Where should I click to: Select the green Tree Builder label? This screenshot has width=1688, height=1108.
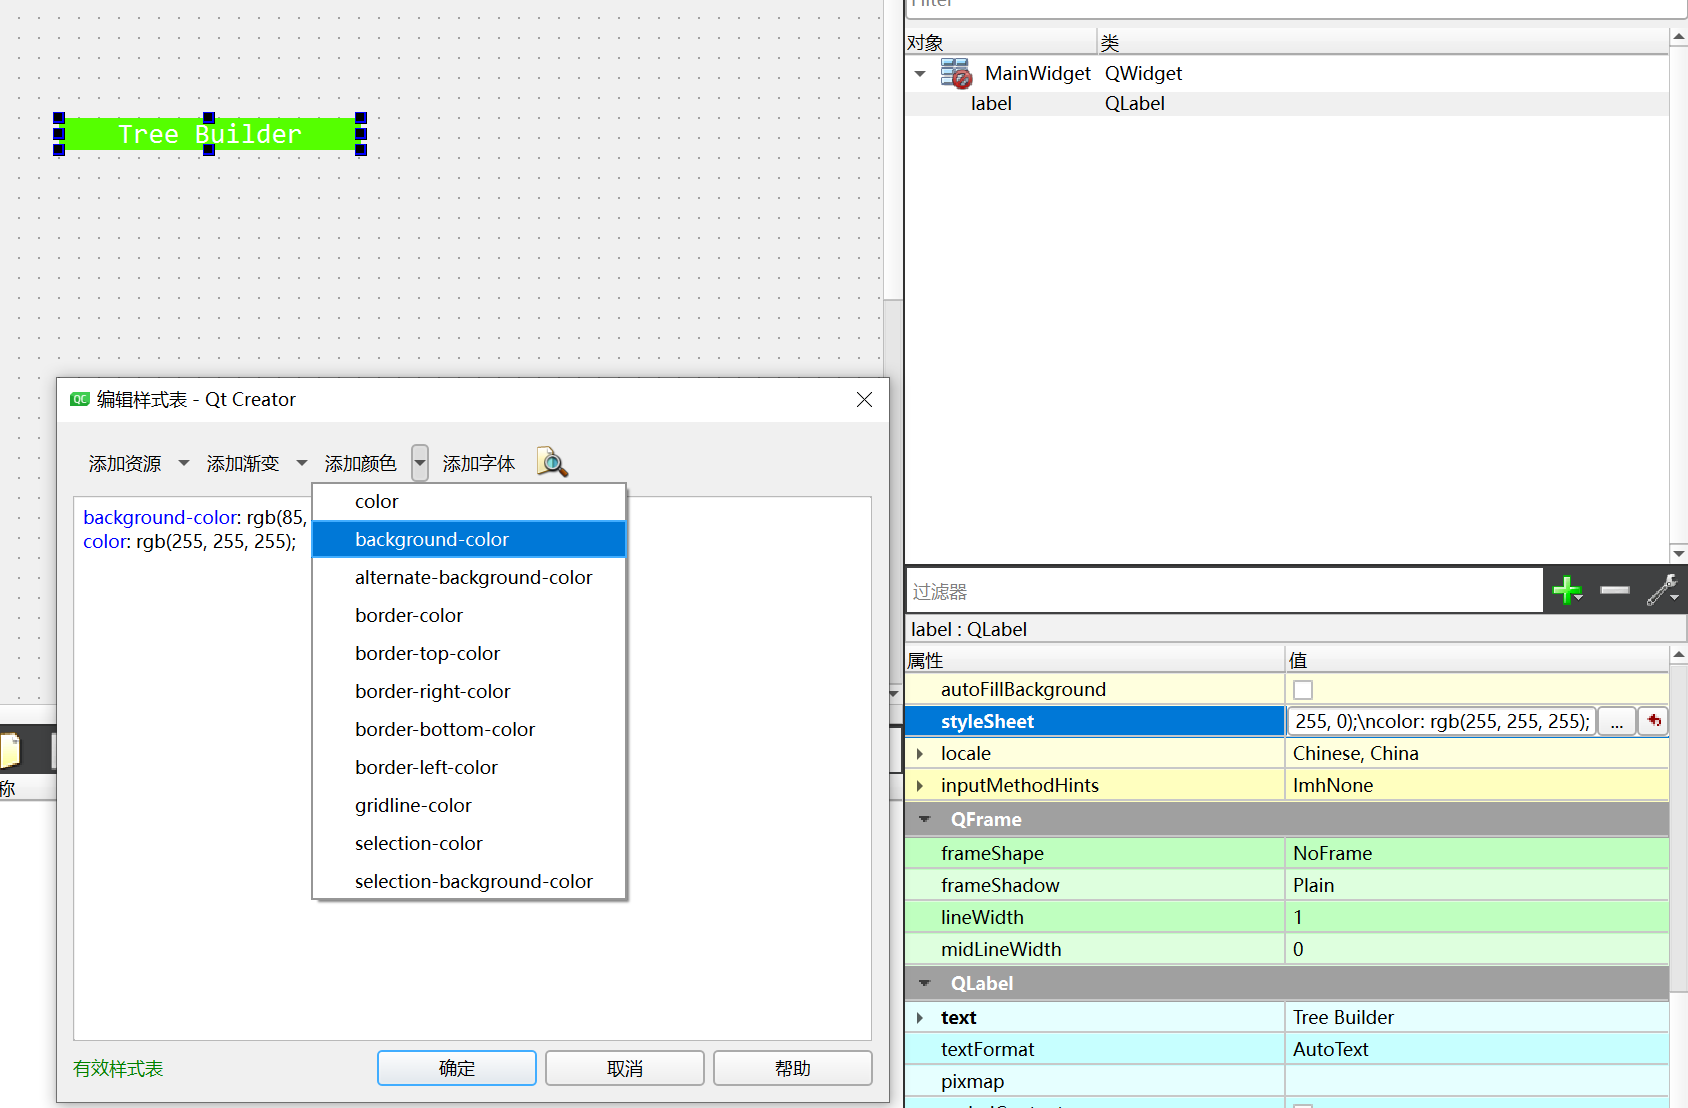(x=210, y=134)
